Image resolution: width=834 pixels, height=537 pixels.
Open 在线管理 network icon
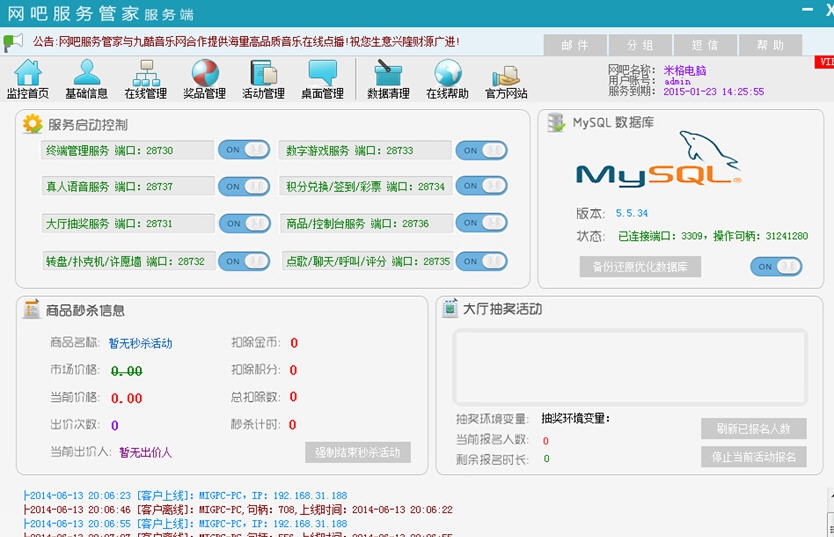point(146,79)
